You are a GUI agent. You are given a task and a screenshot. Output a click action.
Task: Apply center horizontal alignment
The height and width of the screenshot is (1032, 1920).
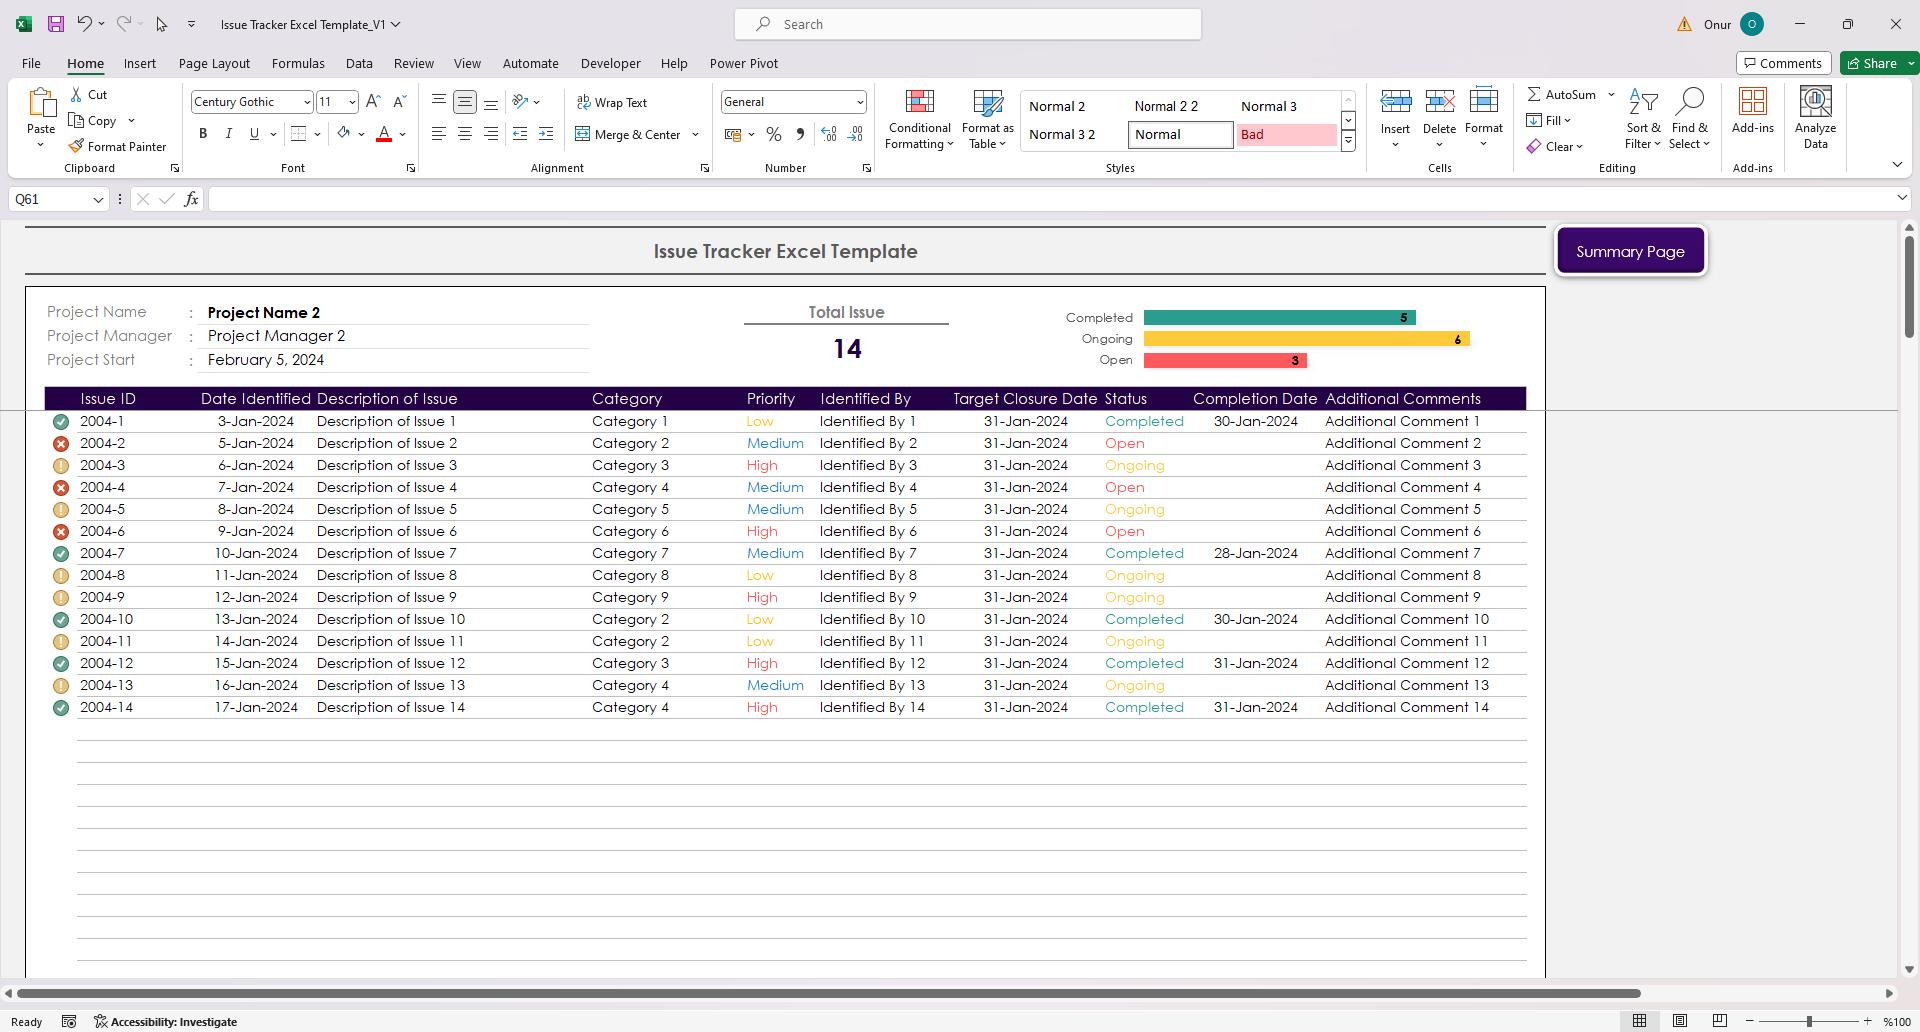(465, 134)
